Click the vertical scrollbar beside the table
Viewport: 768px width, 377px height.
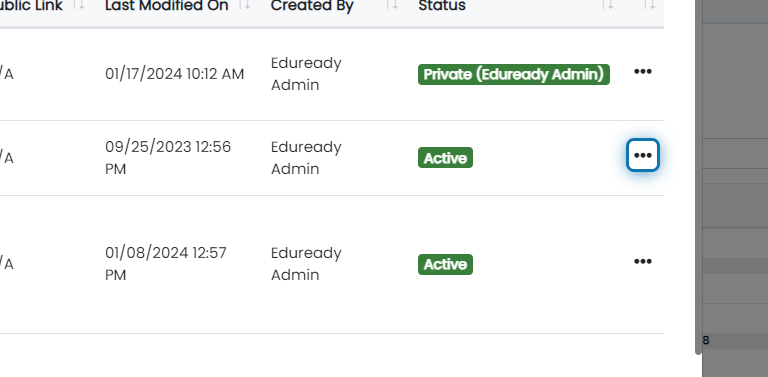(x=698, y=176)
